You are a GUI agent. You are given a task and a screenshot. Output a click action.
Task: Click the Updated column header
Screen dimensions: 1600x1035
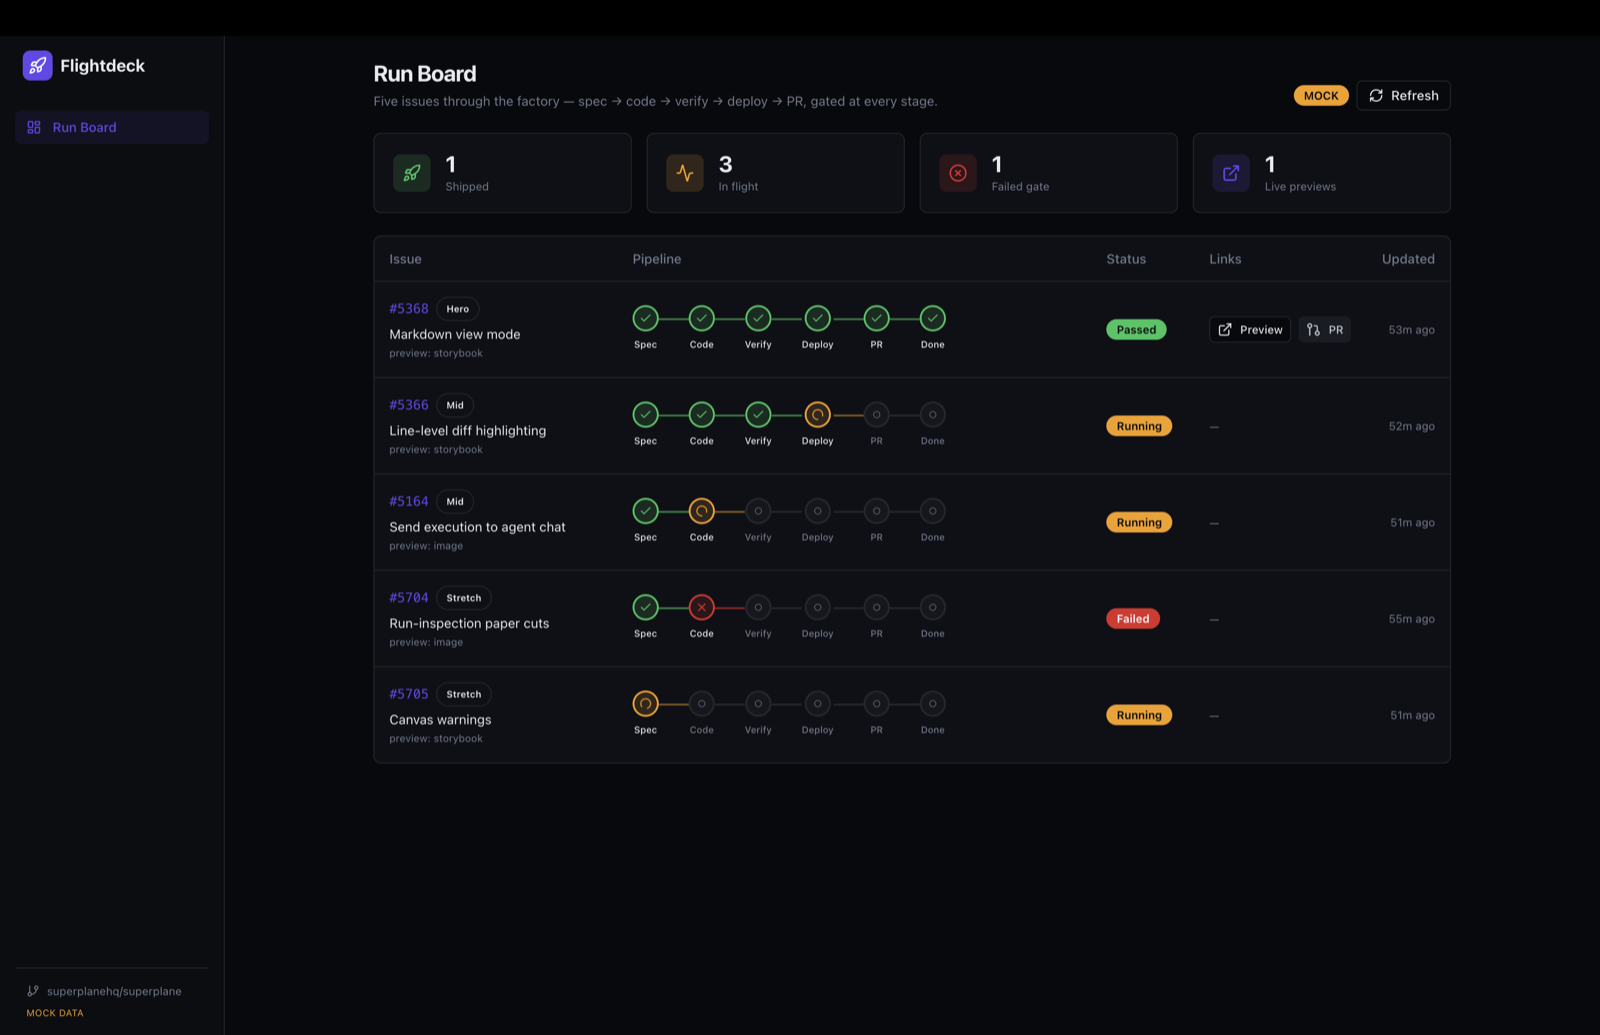[x=1408, y=259]
